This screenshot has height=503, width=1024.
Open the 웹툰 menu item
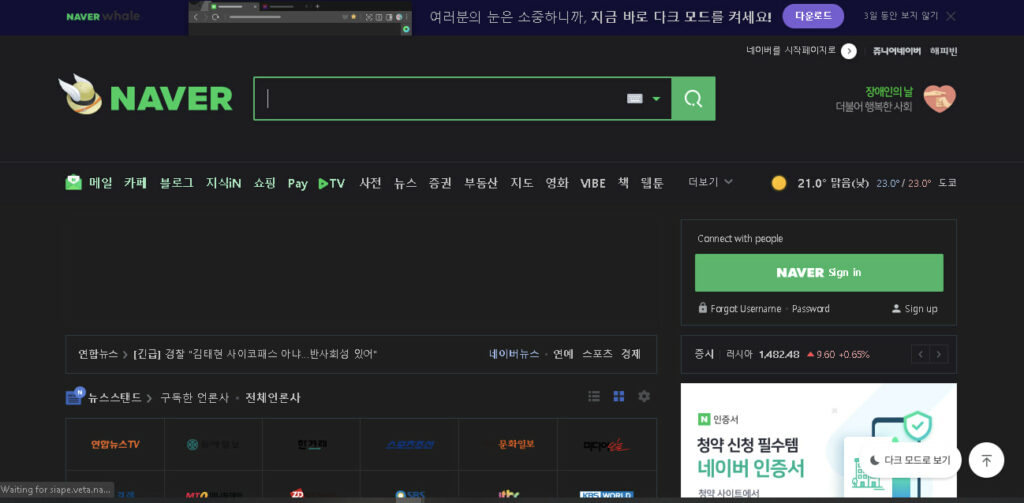click(652, 183)
